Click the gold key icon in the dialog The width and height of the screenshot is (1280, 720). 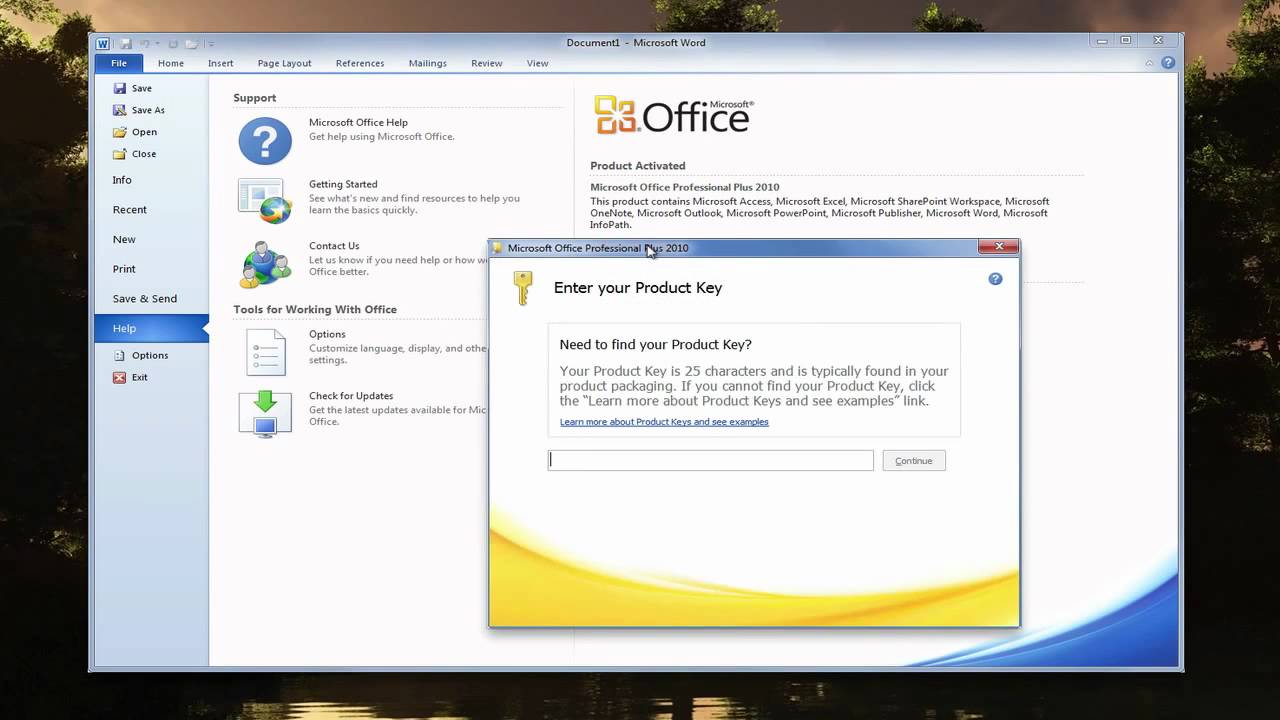pyautogui.click(x=522, y=288)
